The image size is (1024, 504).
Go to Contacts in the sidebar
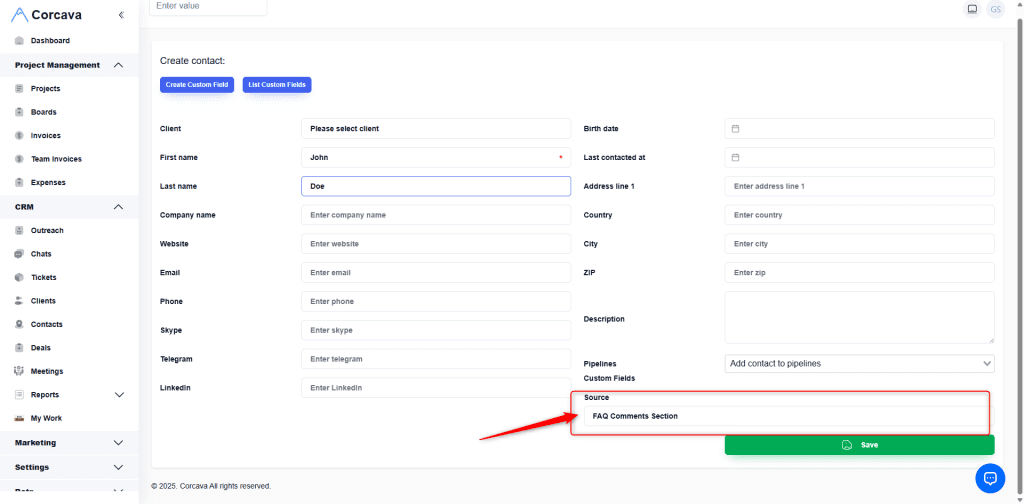click(x=47, y=324)
